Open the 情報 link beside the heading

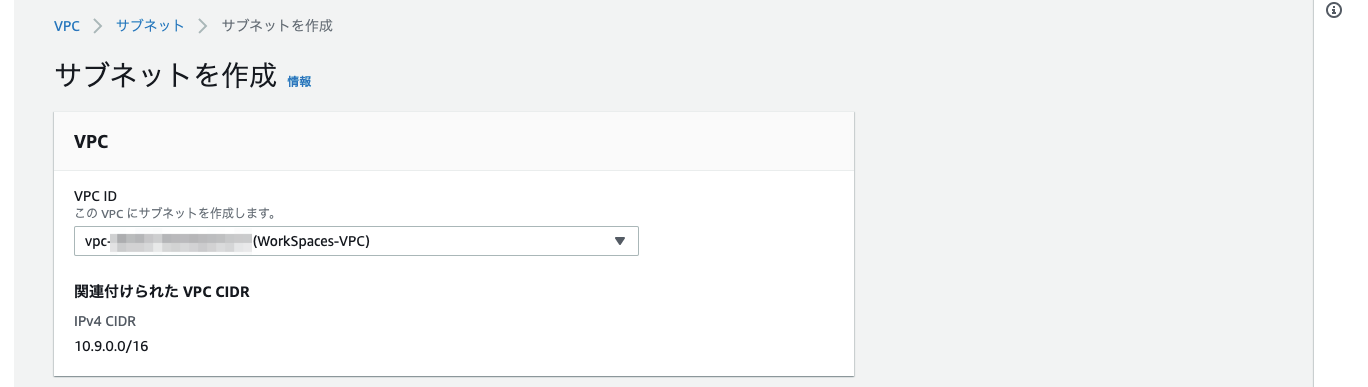coord(299,82)
